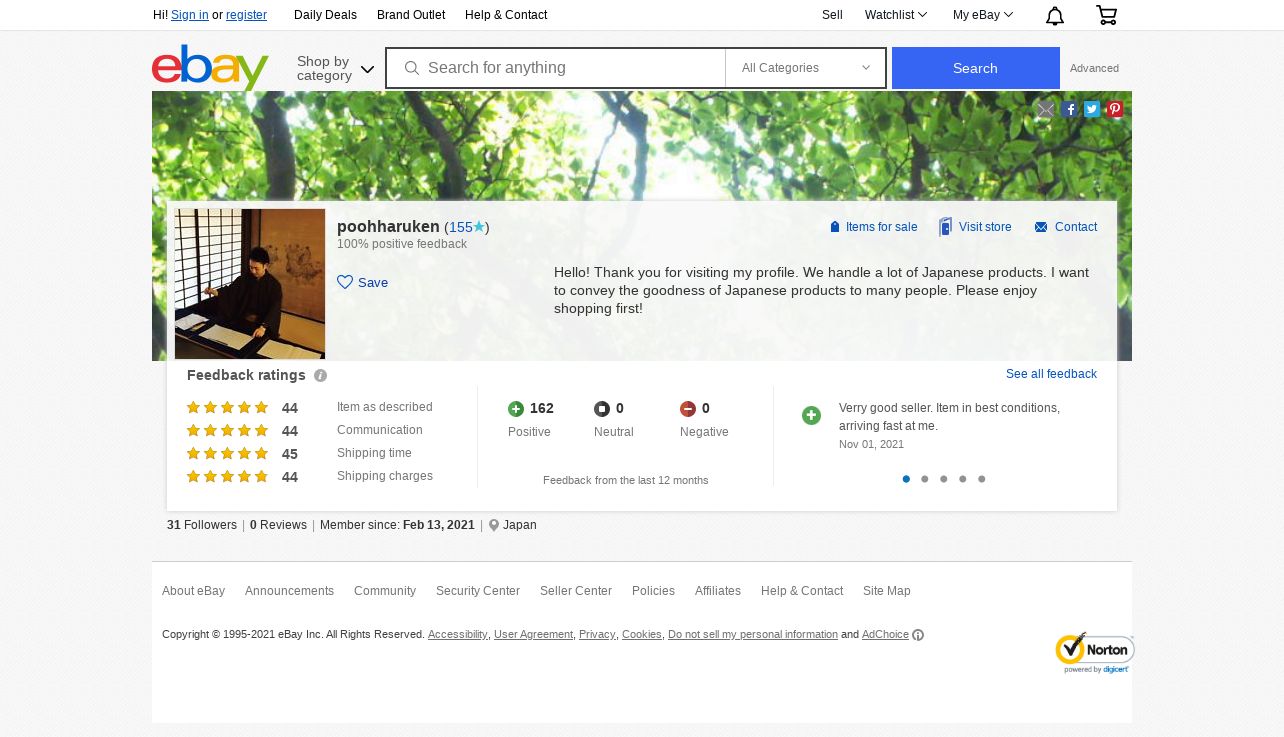Click Visit store link

pyautogui.click(x=975, y=227)
